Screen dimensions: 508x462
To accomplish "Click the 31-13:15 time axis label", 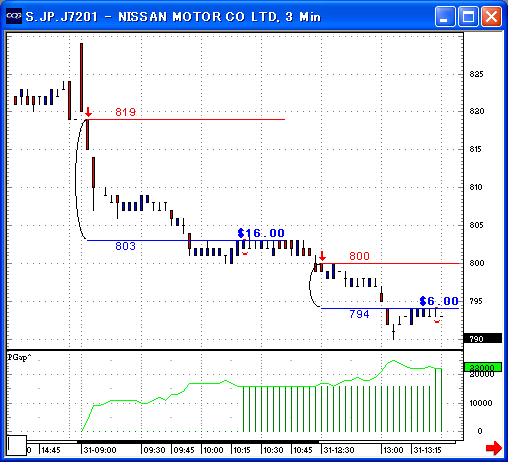I will (x=427, y=450).
